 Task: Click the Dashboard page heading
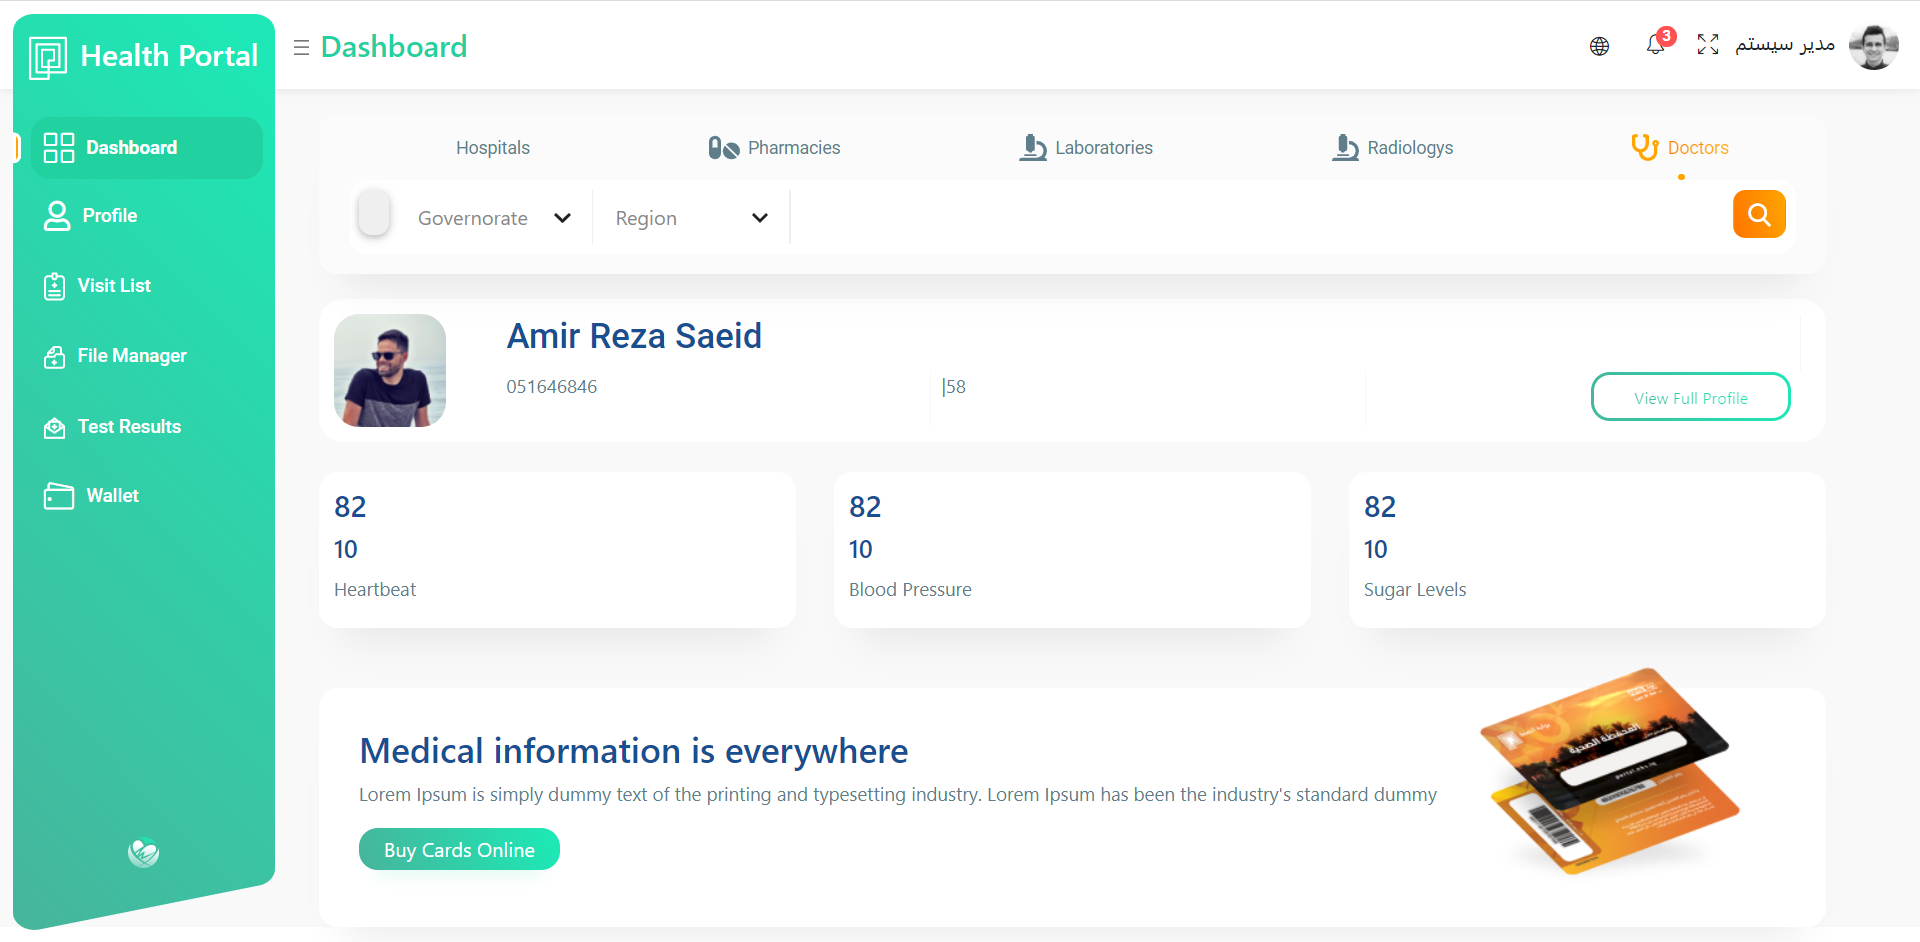(394, 47)
